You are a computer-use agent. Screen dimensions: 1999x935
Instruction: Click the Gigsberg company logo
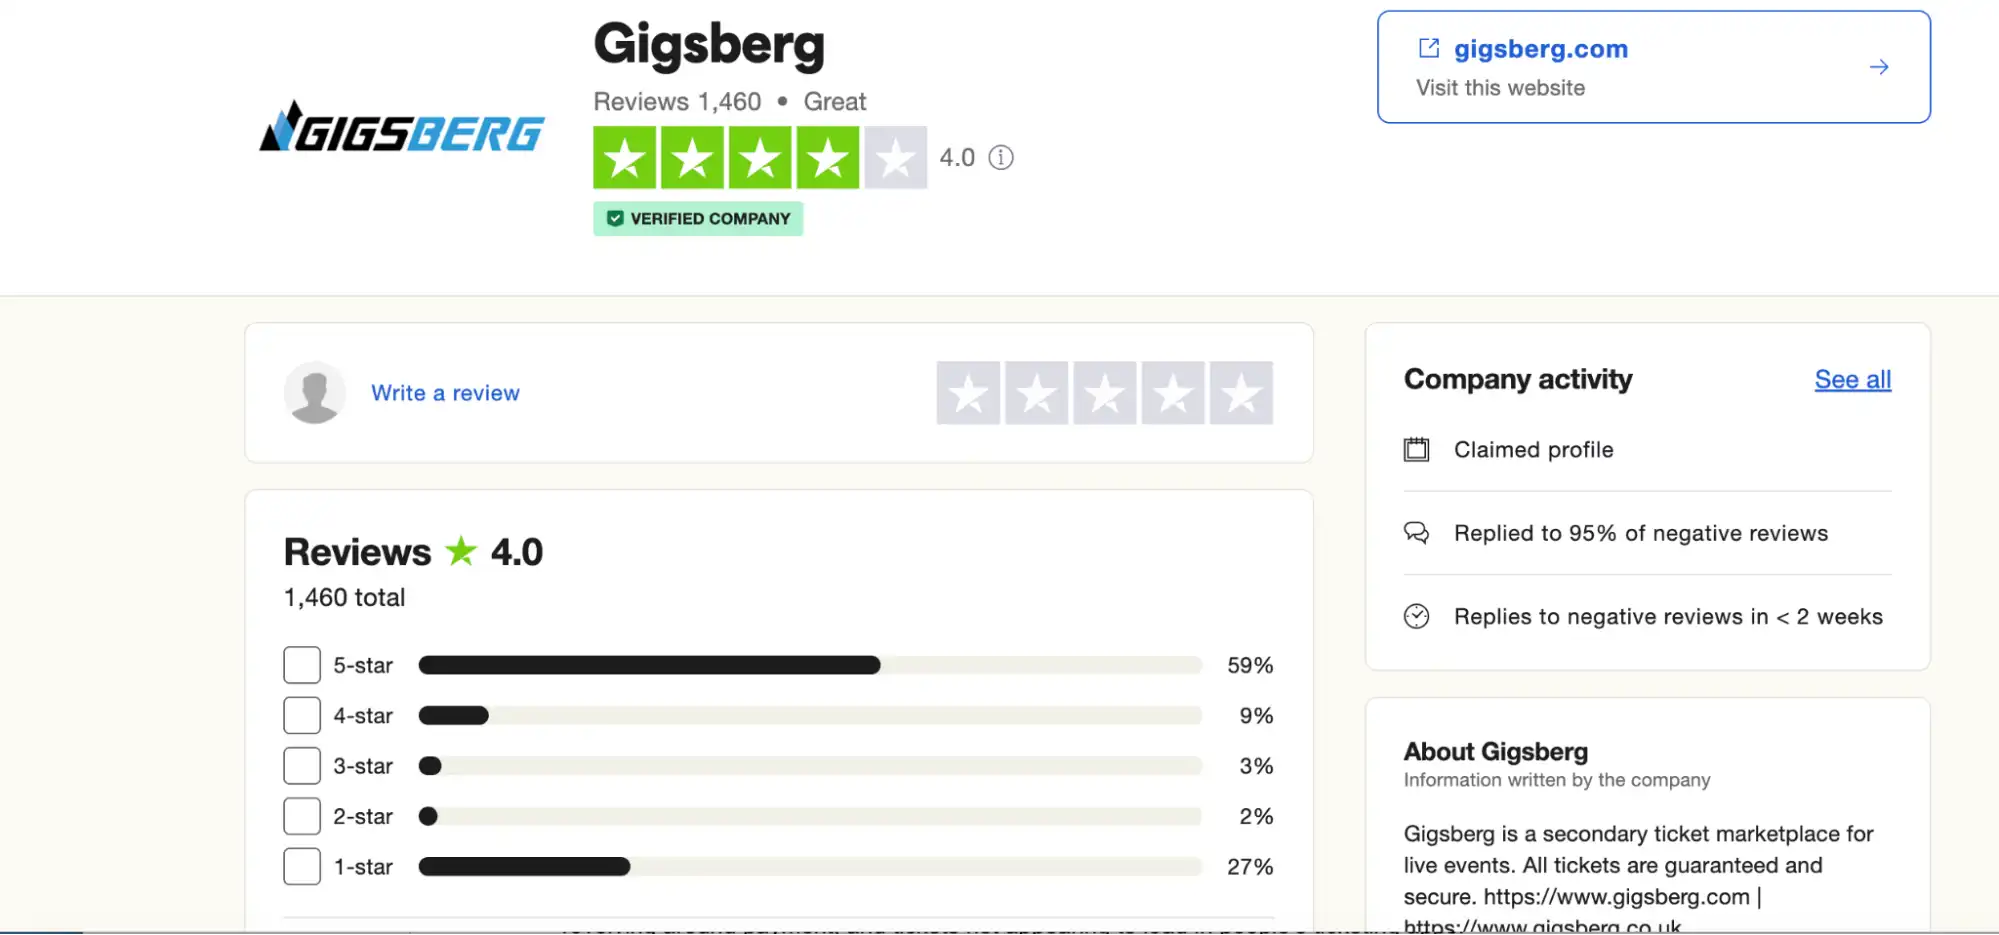400,132
